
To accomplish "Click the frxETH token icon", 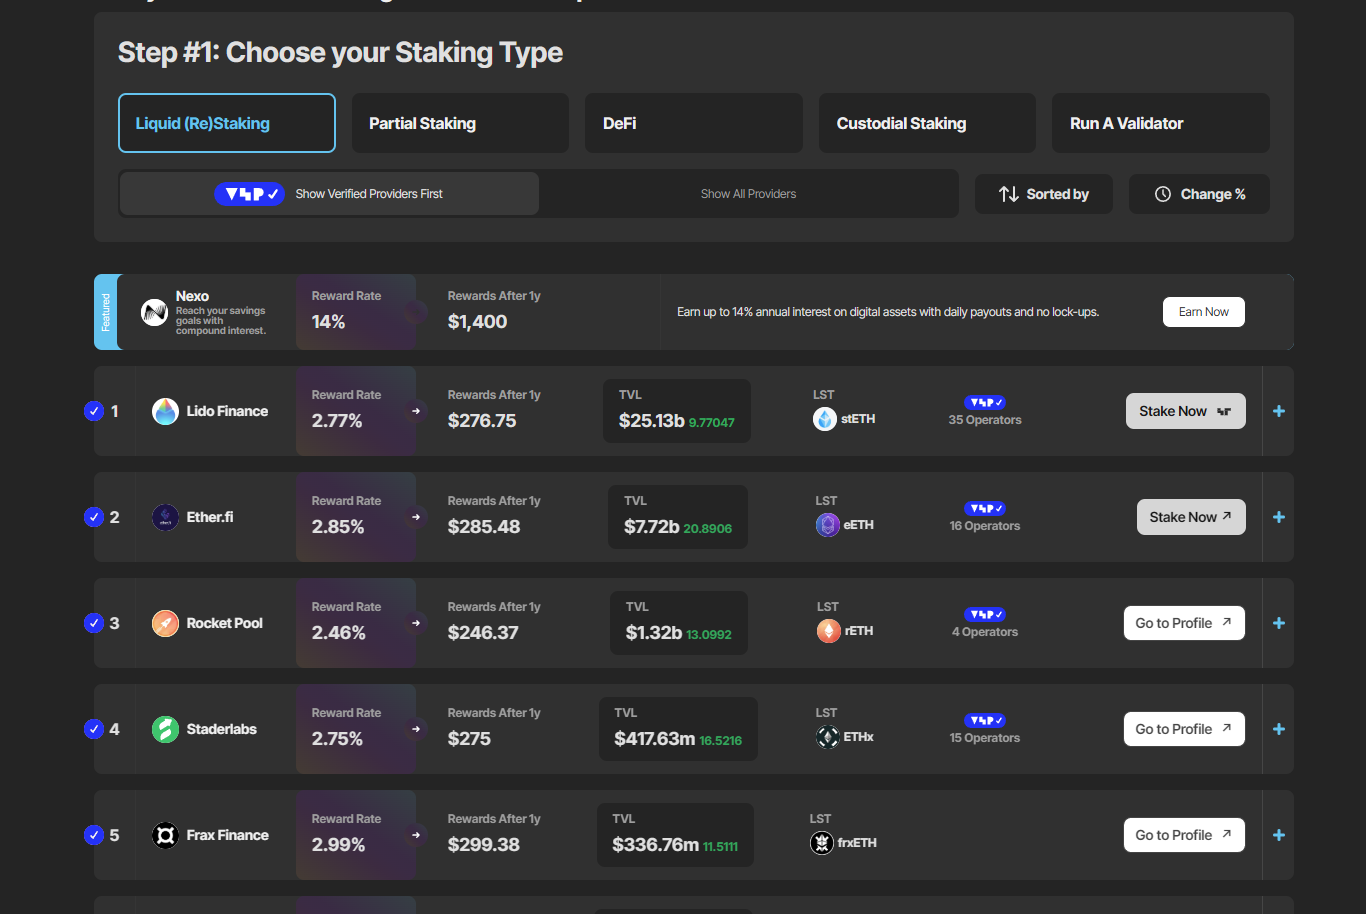I will (x=822, y=843).
